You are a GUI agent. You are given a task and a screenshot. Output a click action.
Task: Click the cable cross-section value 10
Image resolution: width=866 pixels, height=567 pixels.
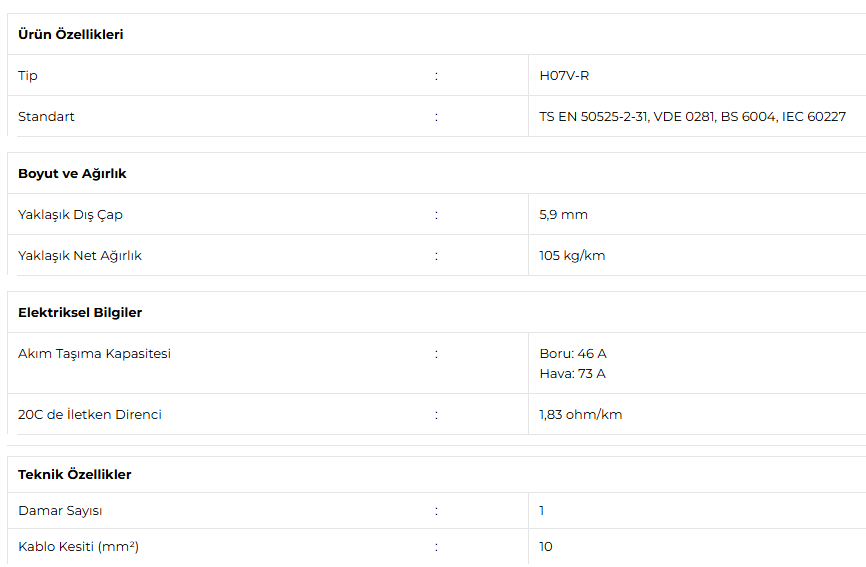point(546,547)
